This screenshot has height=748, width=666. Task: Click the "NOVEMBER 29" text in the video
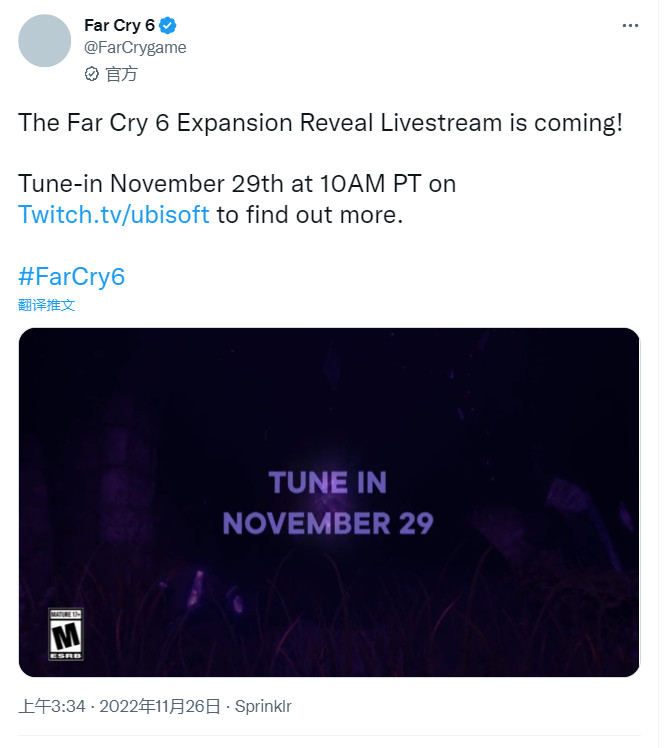pos(328,522)
